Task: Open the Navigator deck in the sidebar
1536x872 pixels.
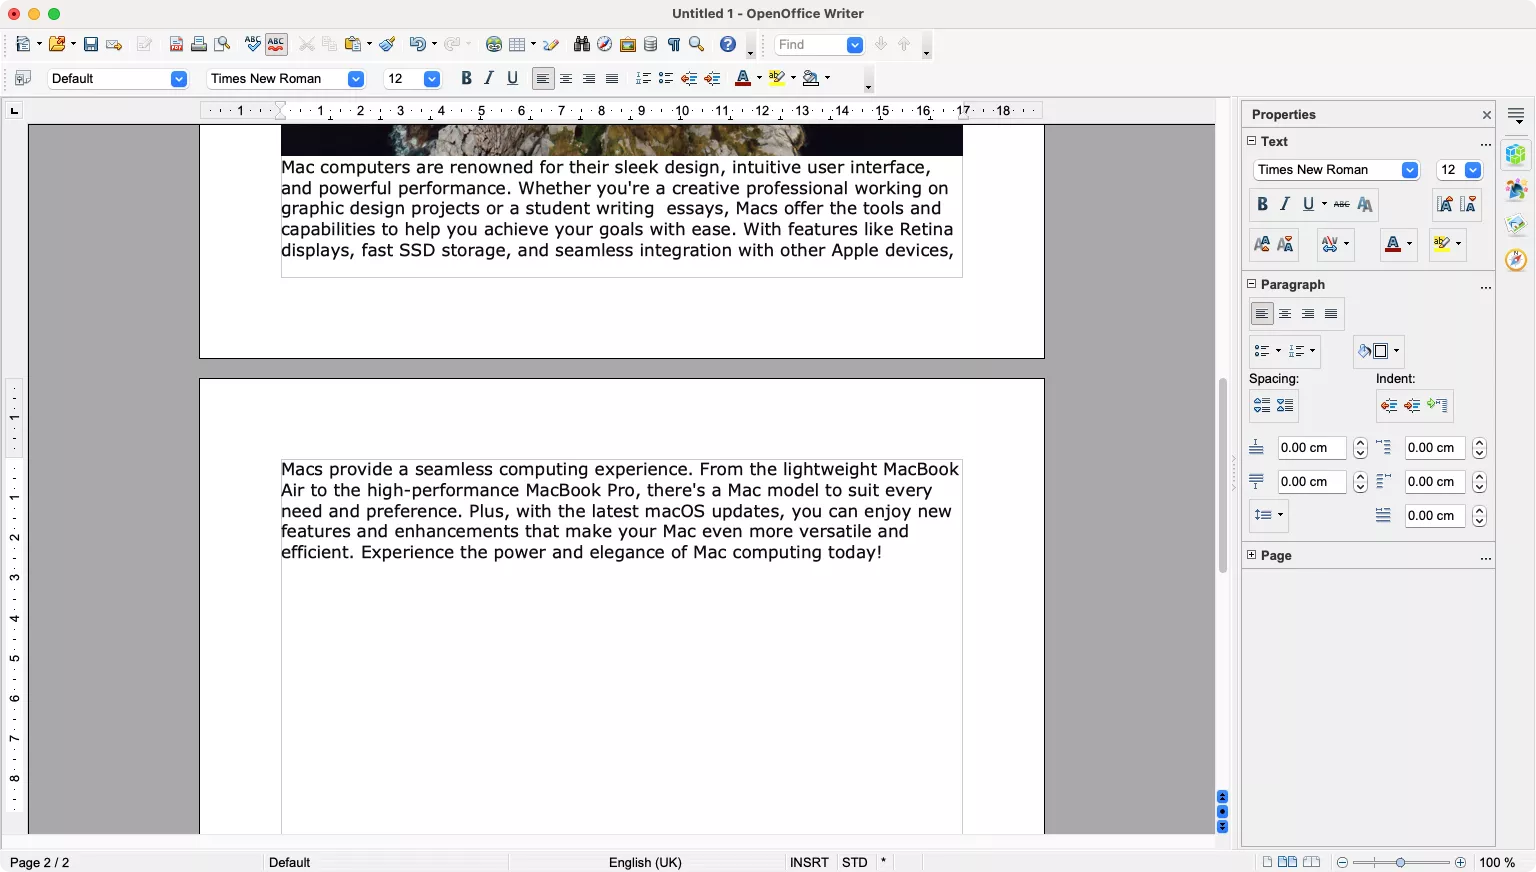Action: click(x=1516, y=259)
